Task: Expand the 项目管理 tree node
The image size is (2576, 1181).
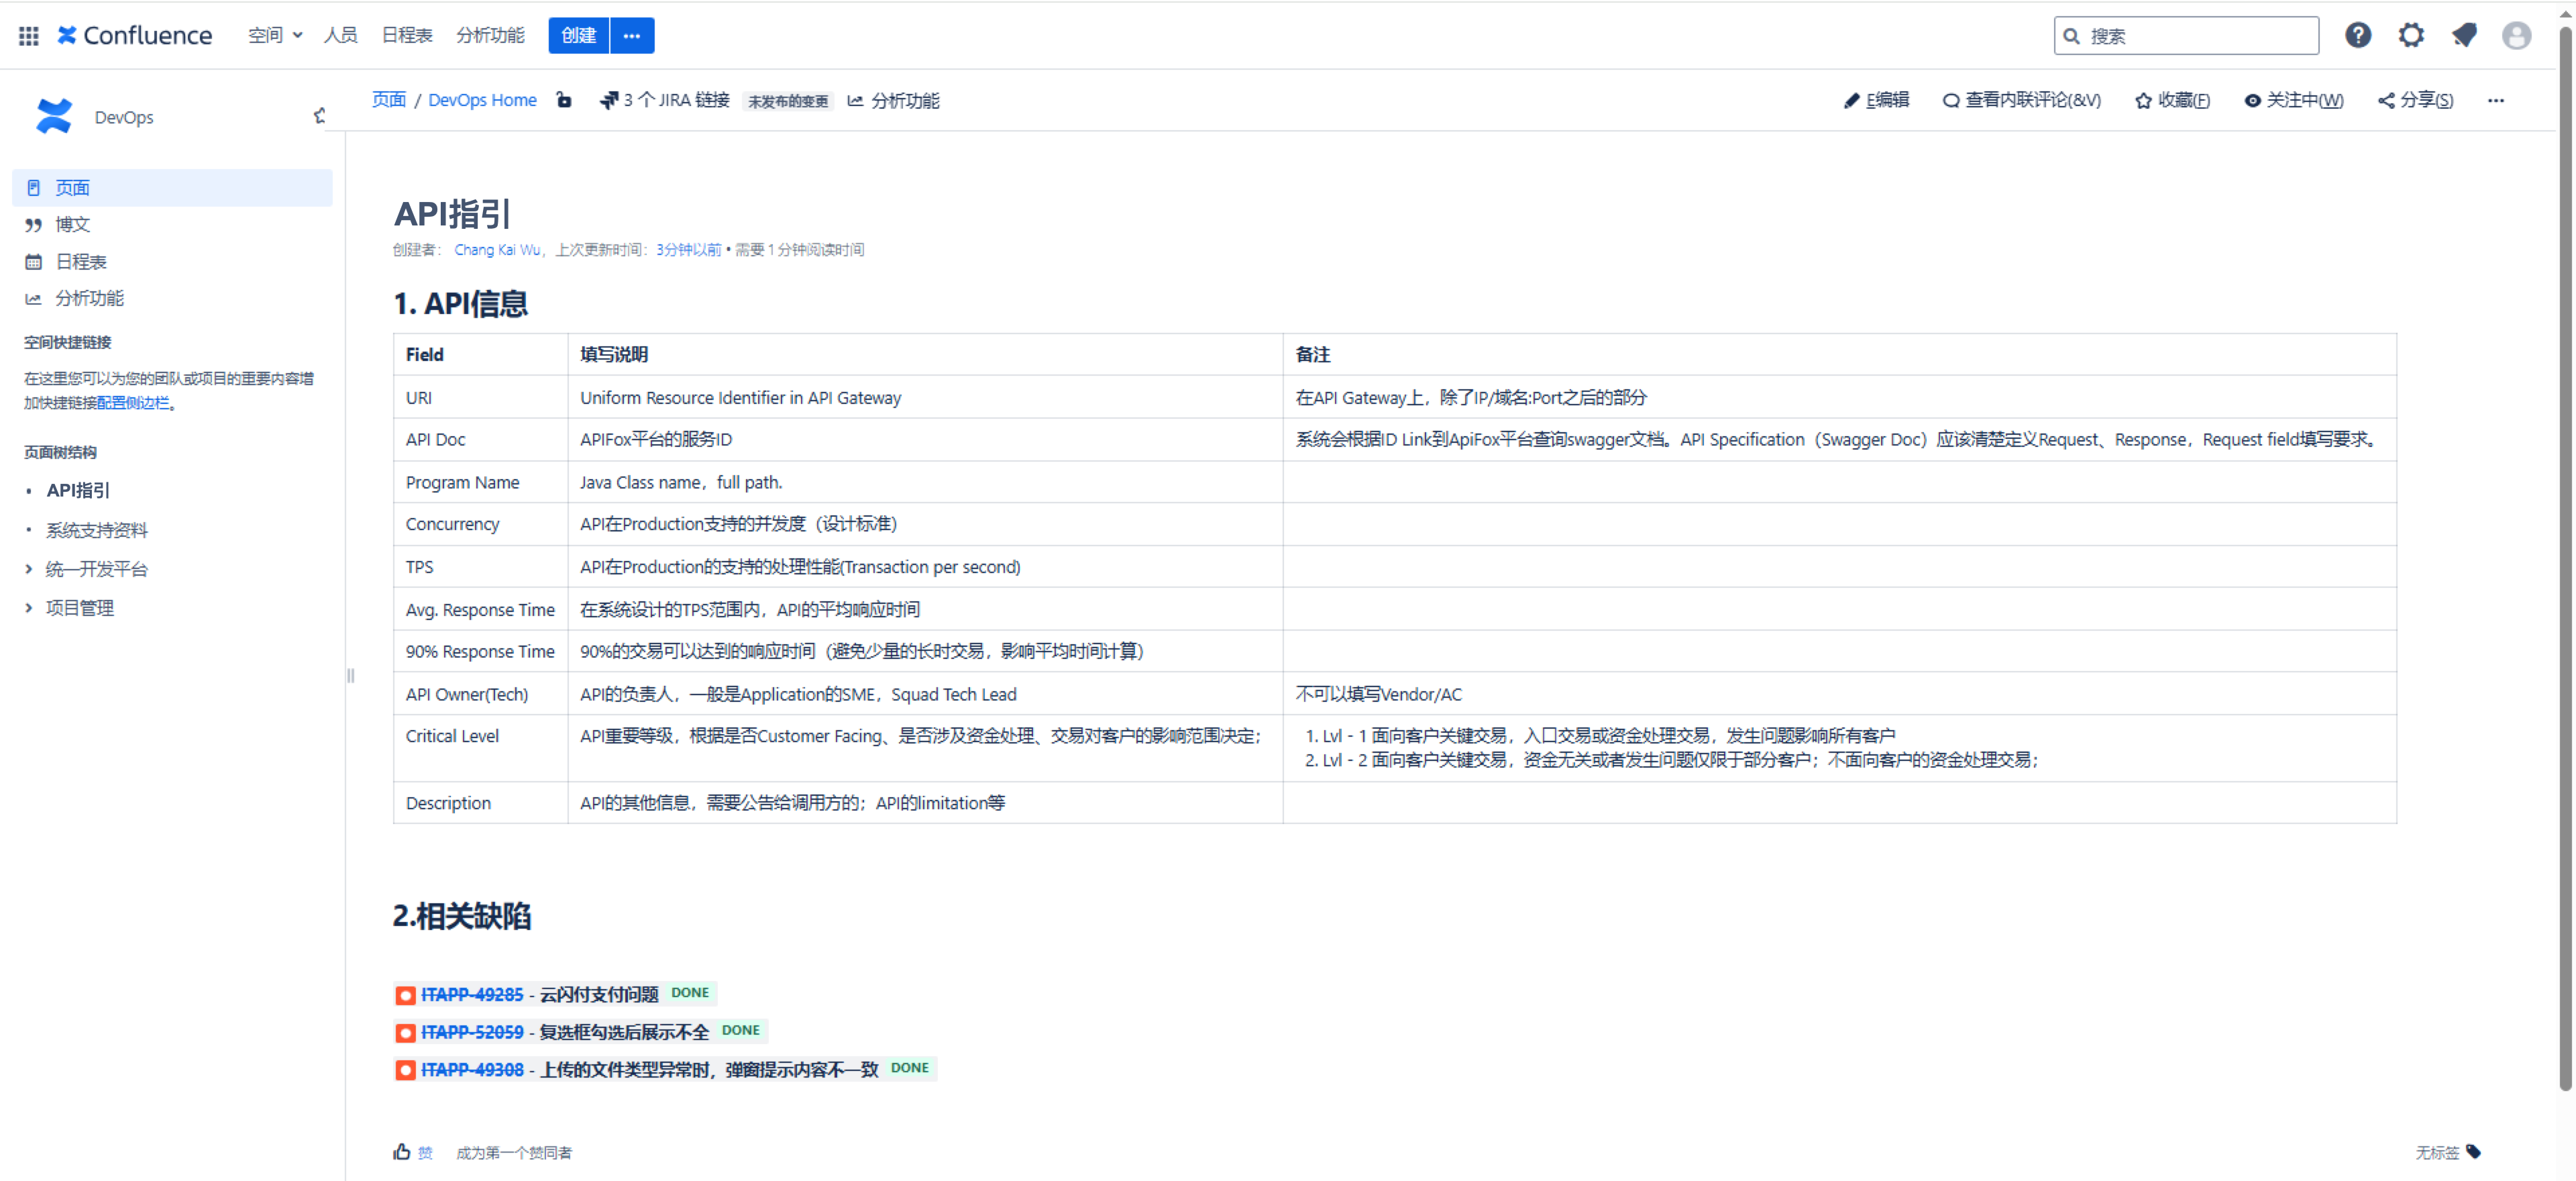Action: click(28, 608)
